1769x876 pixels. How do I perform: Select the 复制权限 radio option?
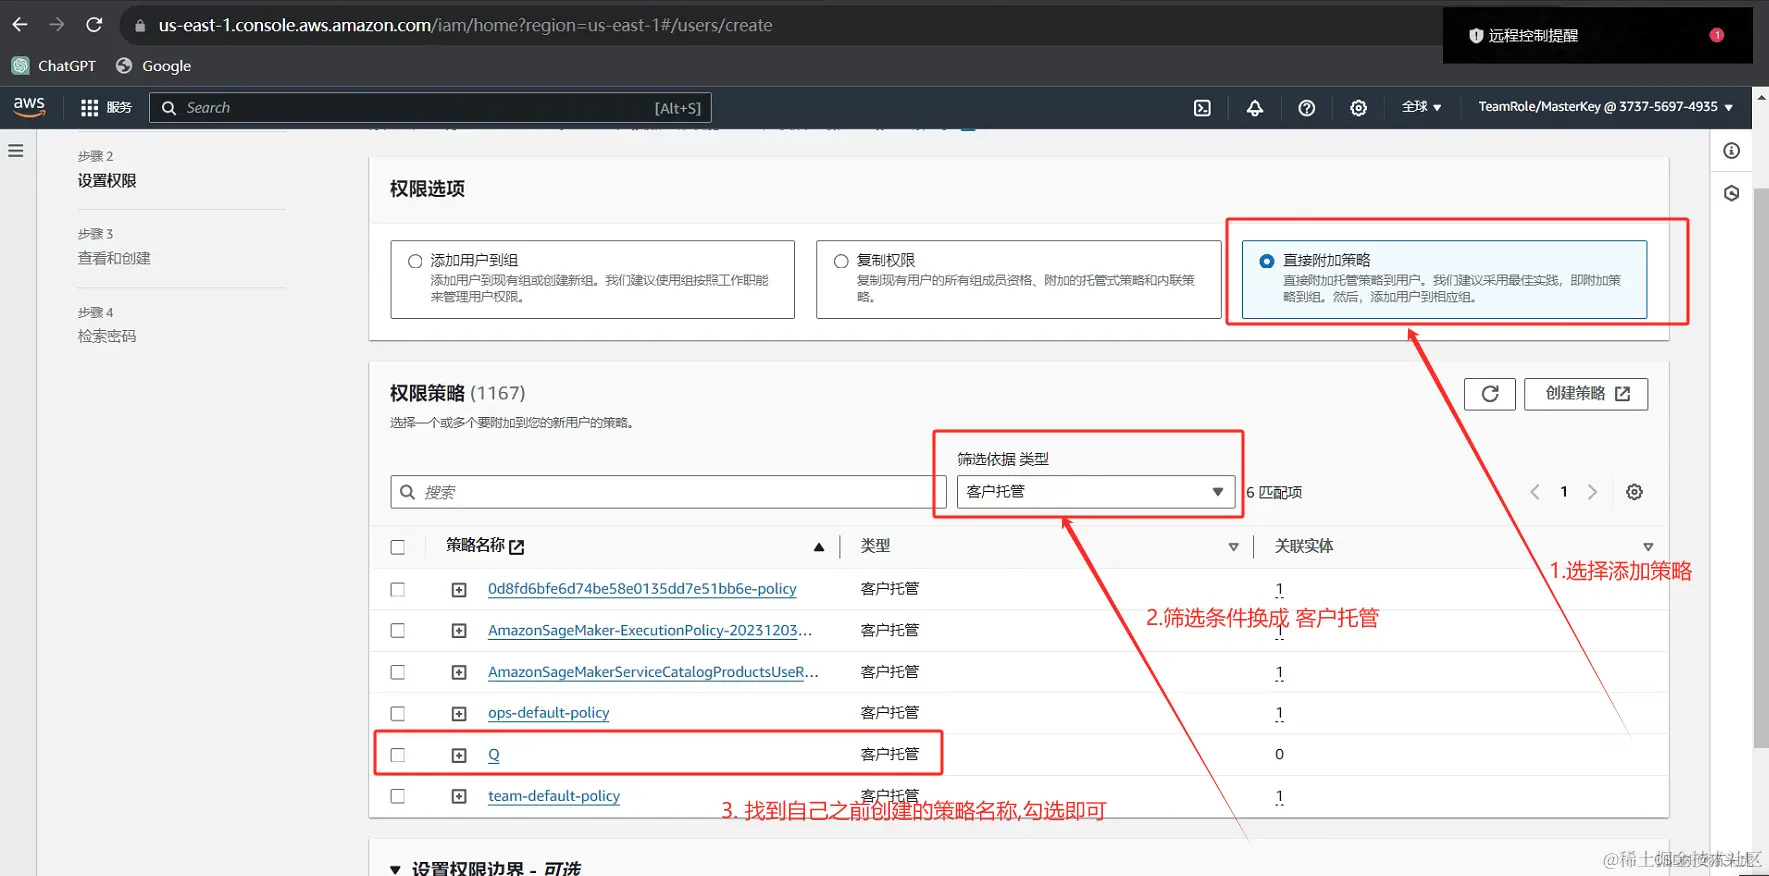(x=841, y=261)
